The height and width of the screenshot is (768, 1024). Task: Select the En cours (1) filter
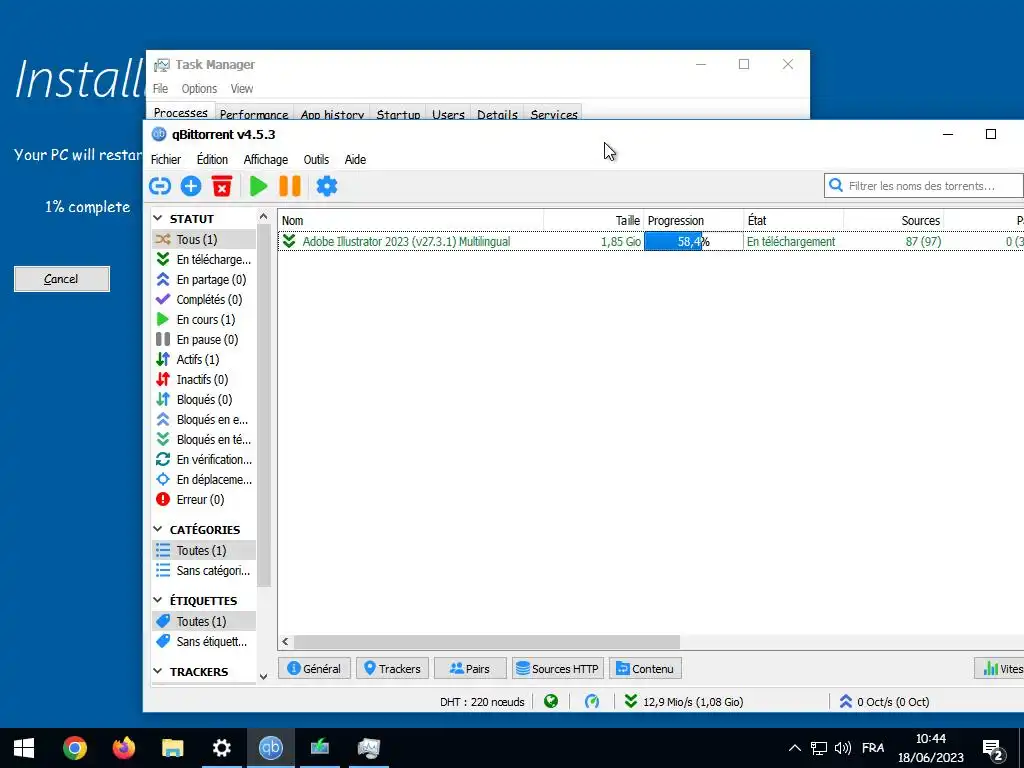coord(204,319)
